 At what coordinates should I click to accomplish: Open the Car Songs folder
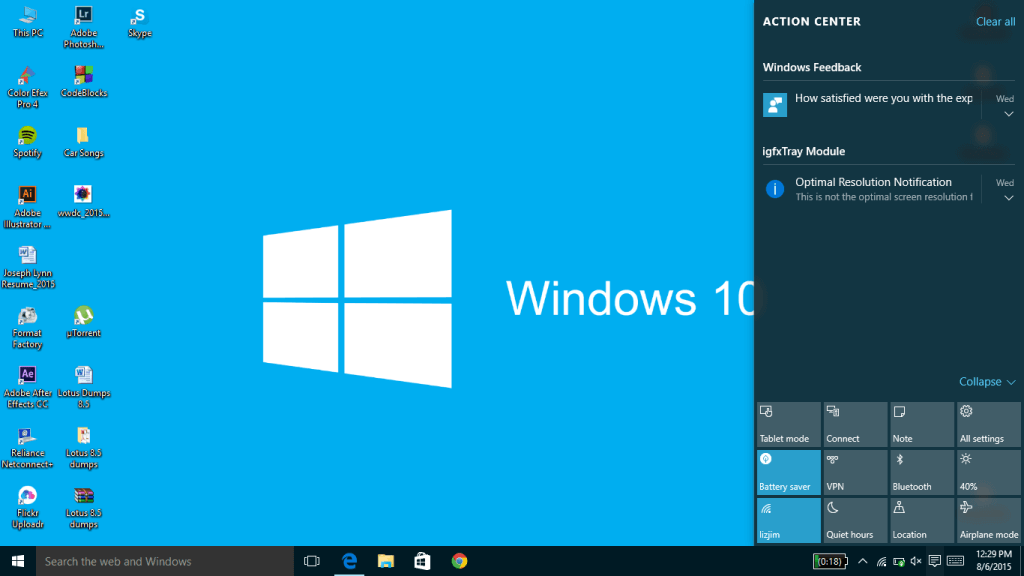click(x=84, y=142)
